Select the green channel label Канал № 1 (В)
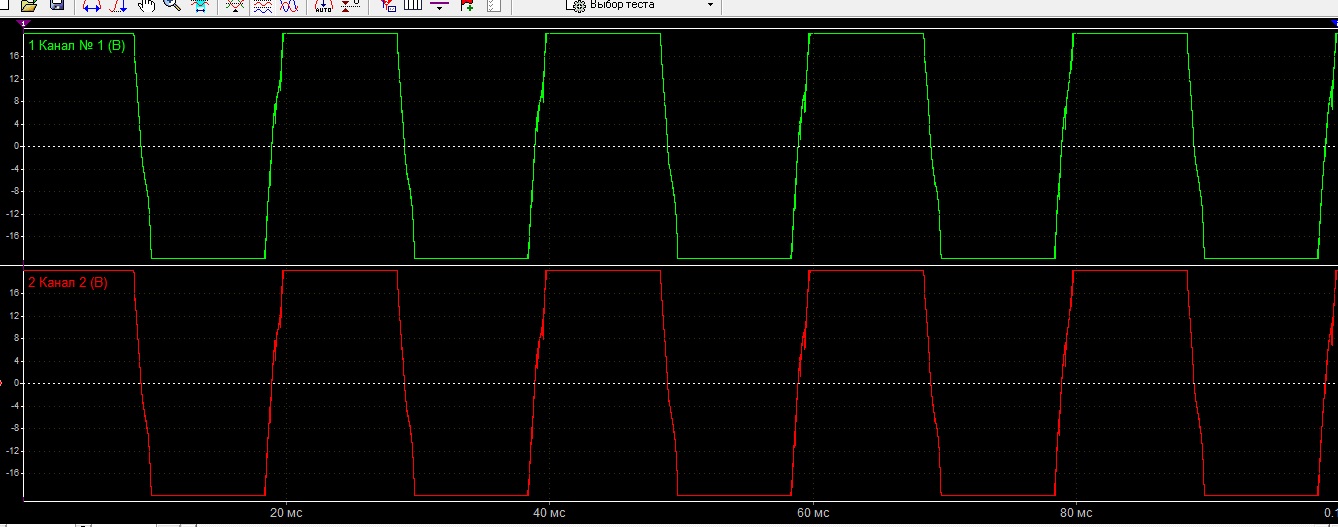Image resolution: width=1338 pixels, height=527 pixels. (x=76, y=46)
